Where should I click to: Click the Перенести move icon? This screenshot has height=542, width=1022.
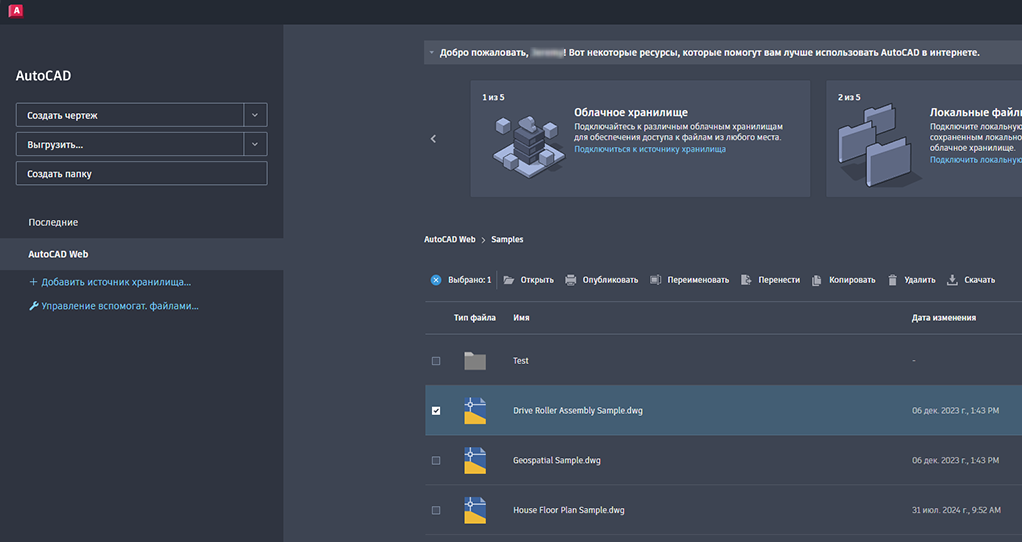click(746, 280)
